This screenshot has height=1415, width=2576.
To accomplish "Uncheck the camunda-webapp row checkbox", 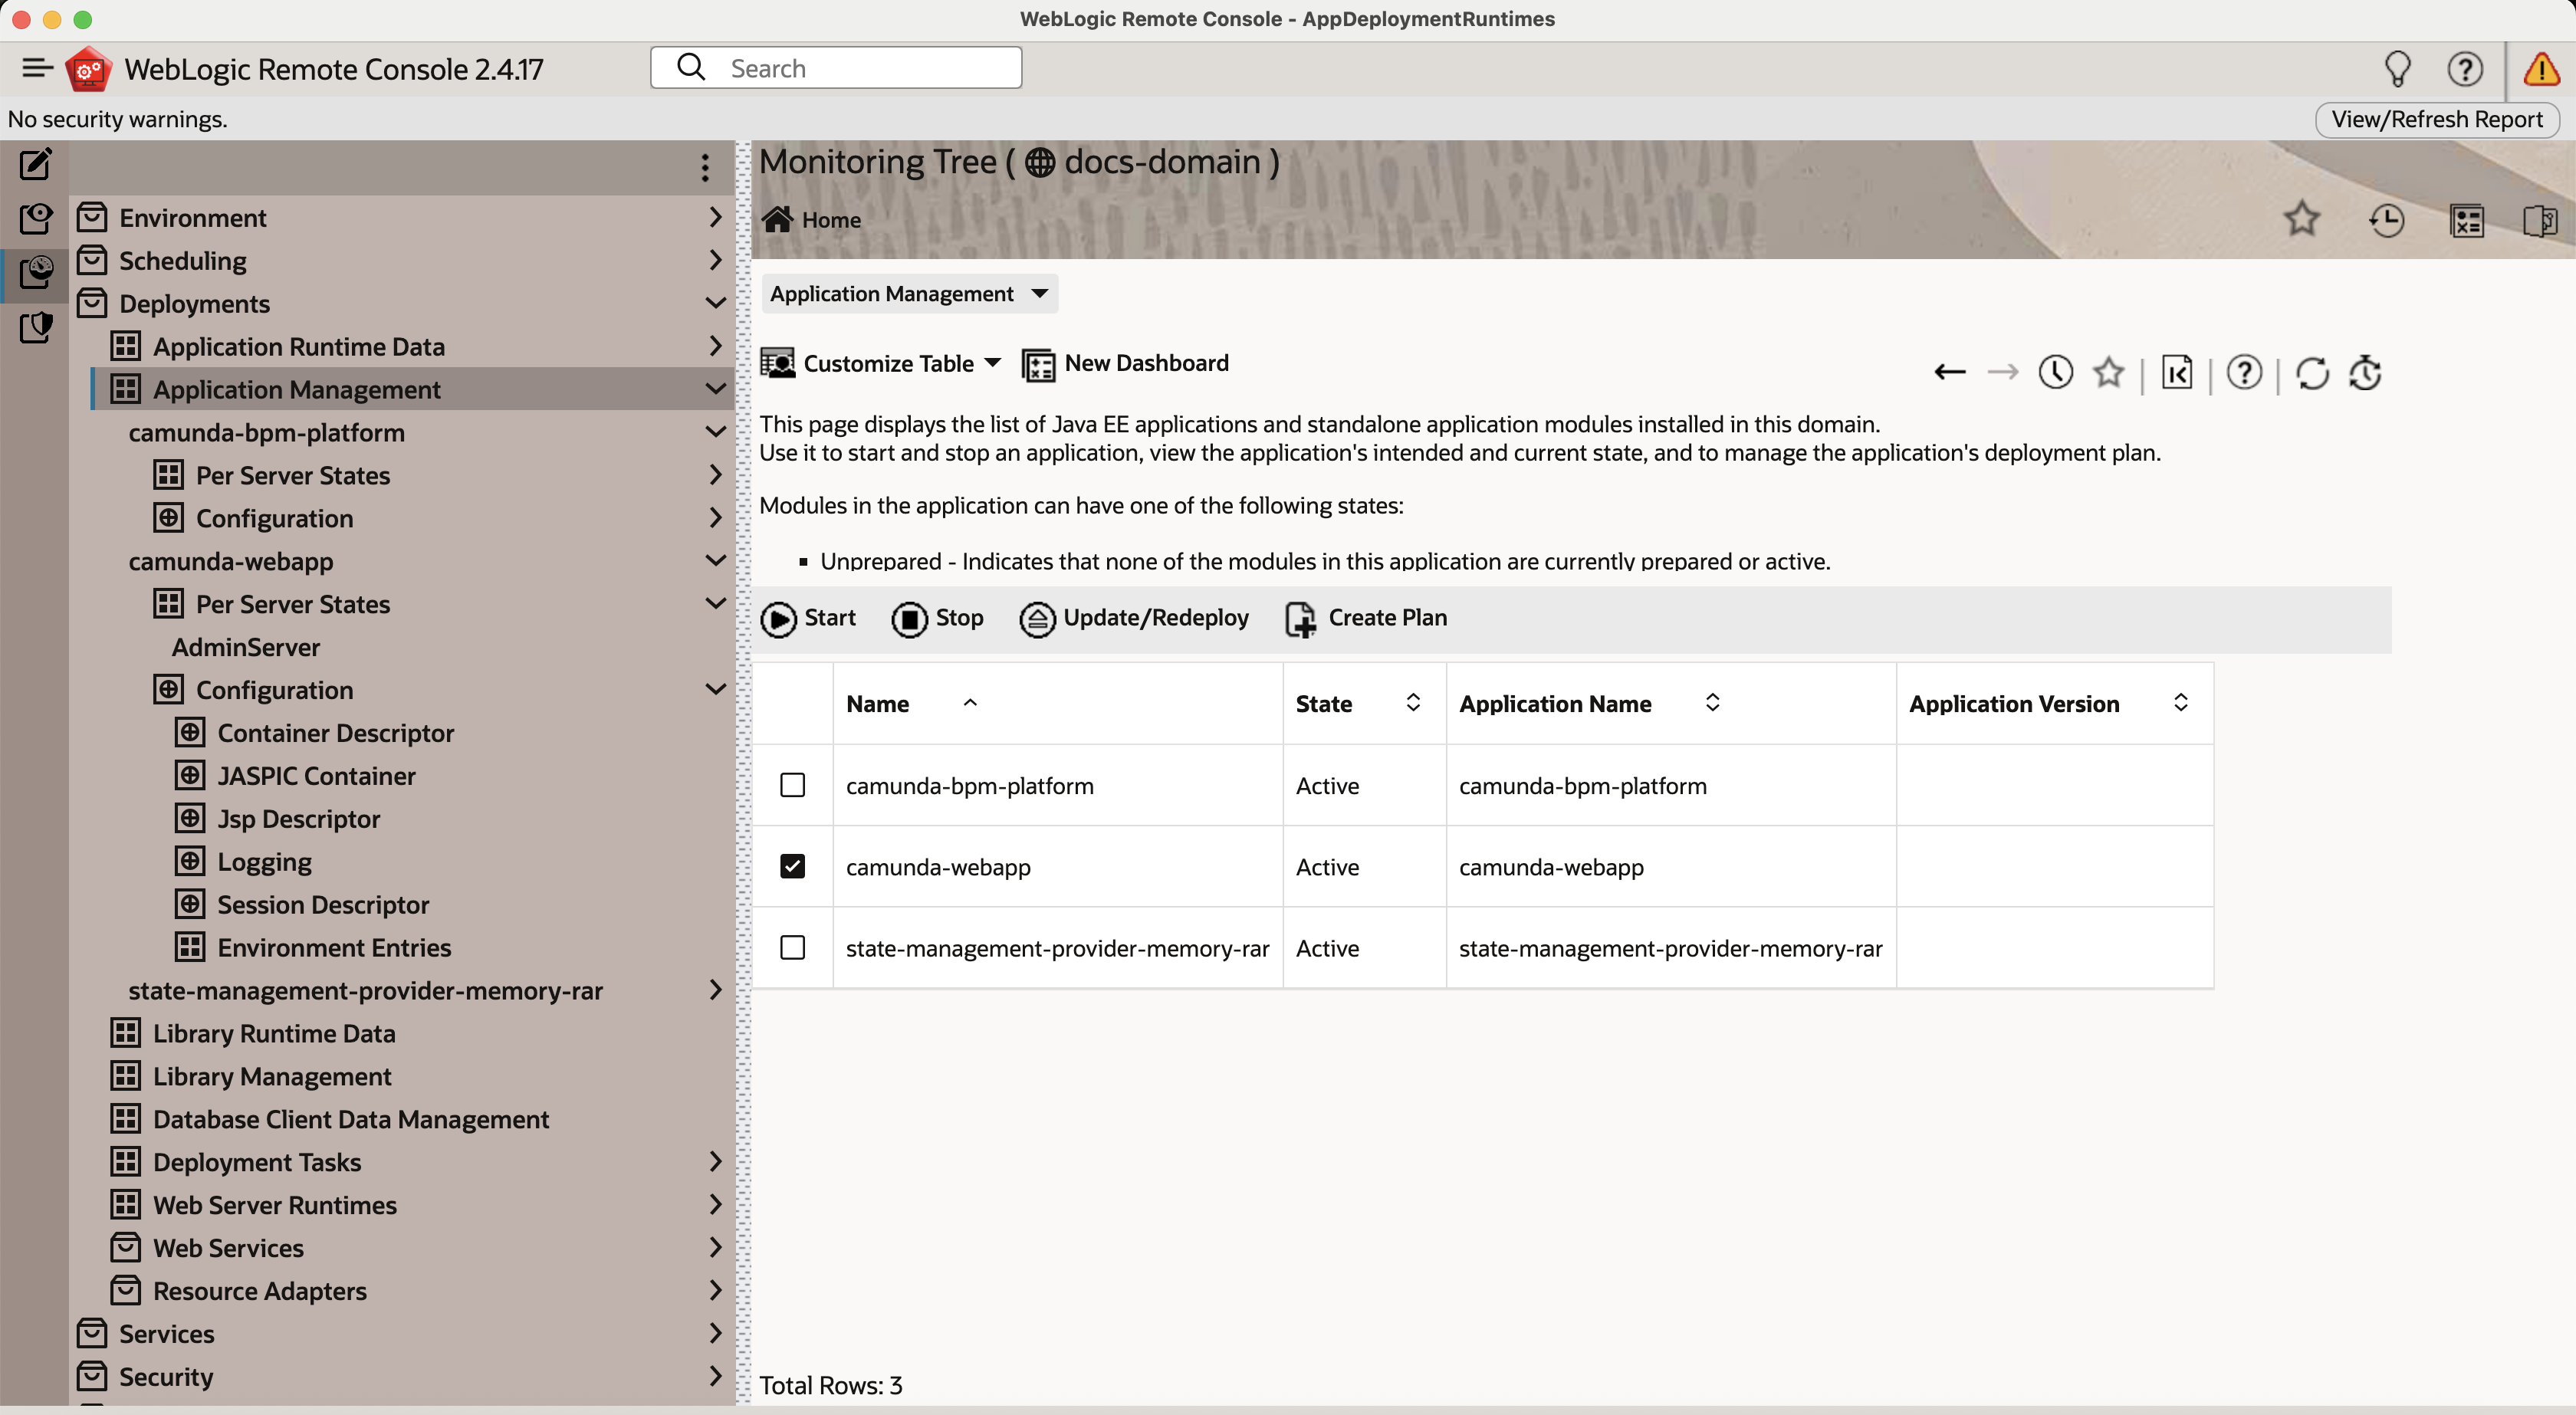I will (x=792, y=866).
